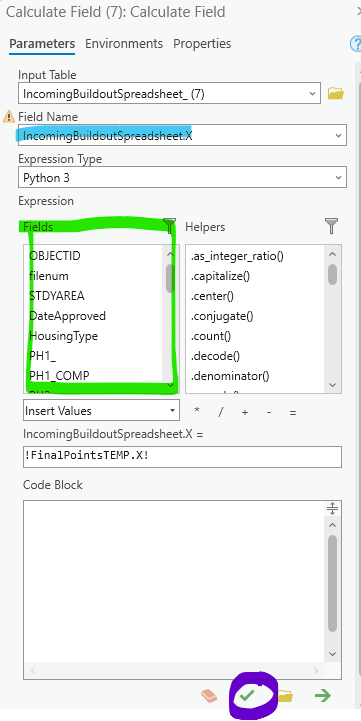The width and height of the screenshot is (361, 721).
Task: Select filenum in Fields list
Action: (x=49, y=276)
